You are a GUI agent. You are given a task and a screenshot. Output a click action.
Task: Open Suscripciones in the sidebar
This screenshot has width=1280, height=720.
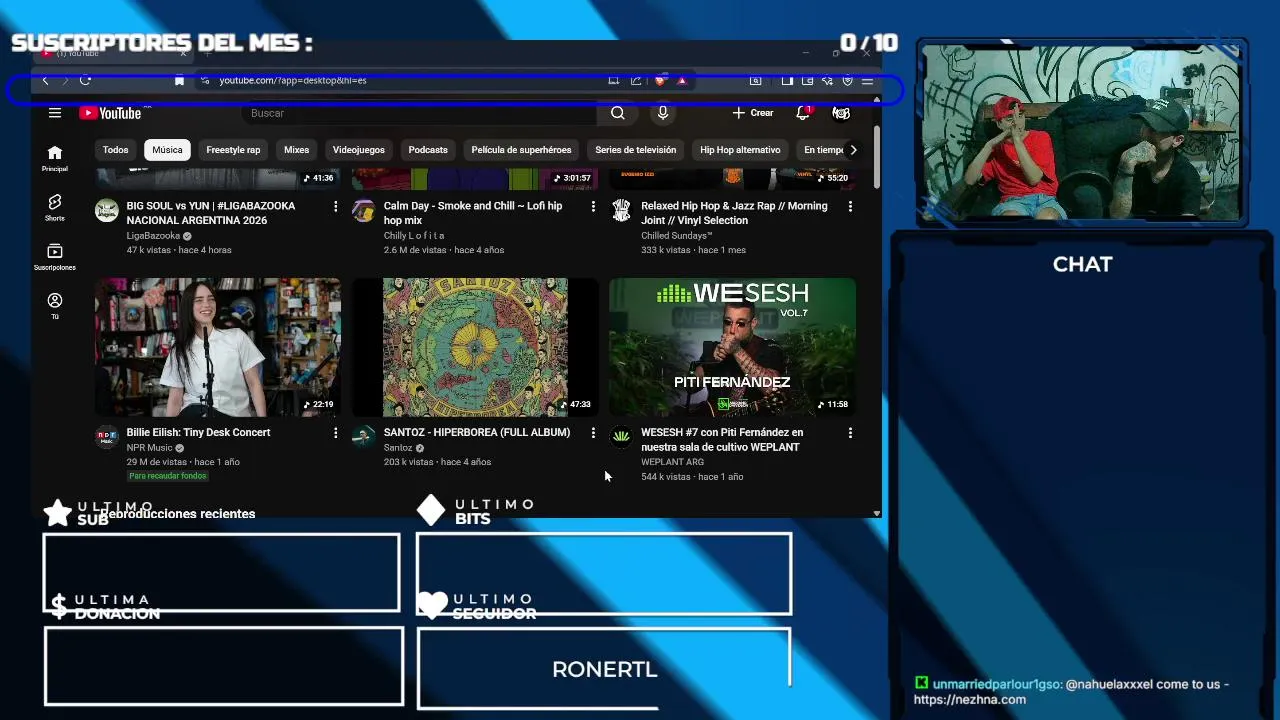[x=55, y=257]
